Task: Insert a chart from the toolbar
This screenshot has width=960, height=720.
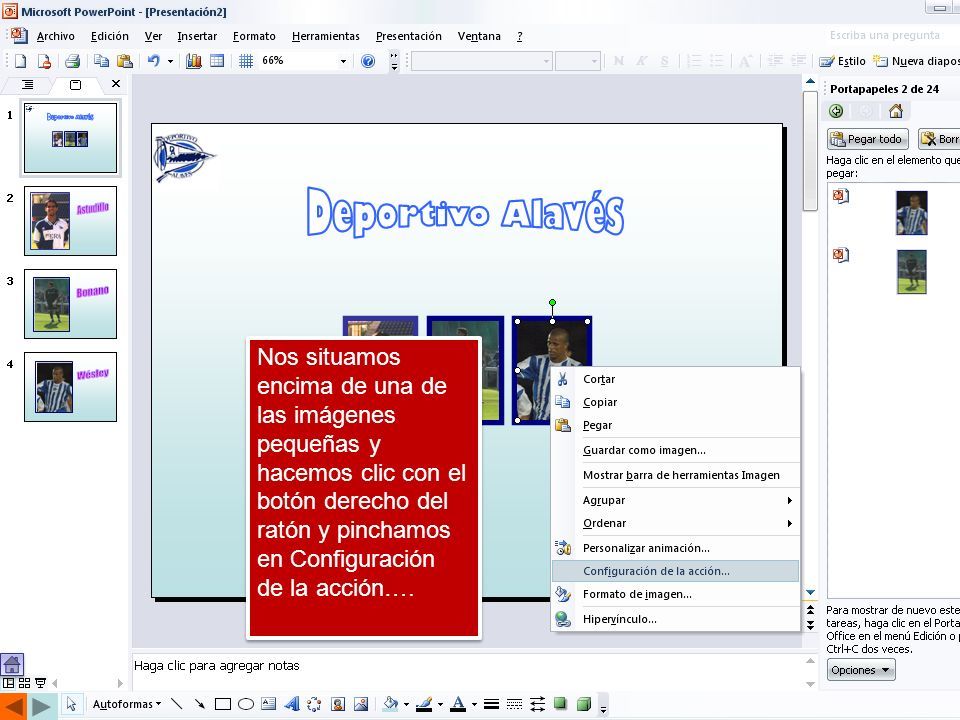Action: coord(193,61)
